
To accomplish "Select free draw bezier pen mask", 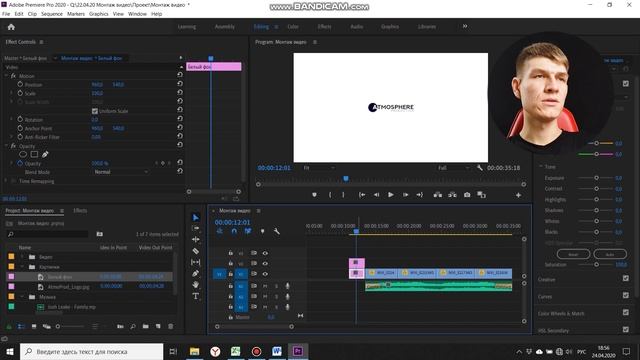I will (45, 154).
